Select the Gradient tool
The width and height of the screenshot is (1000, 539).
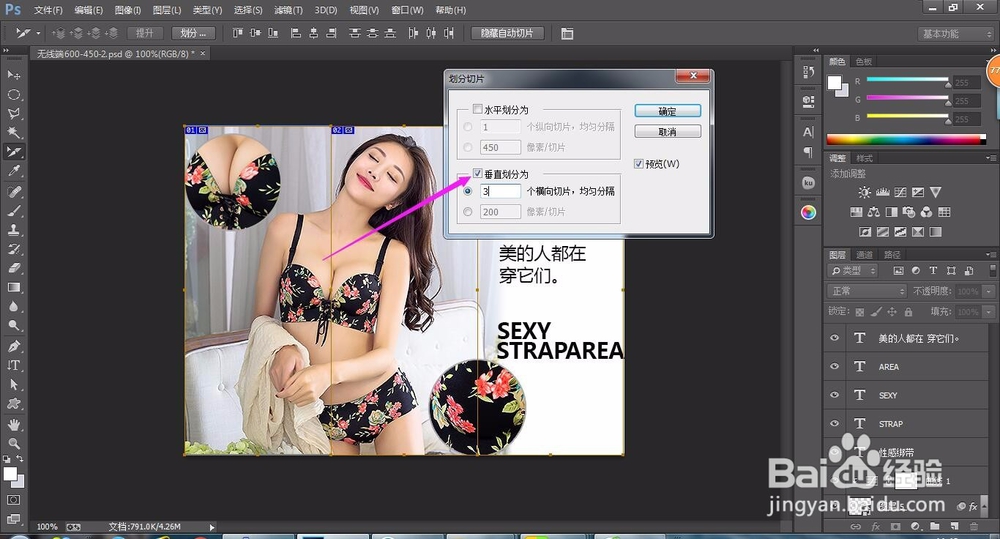pos(13,287)
